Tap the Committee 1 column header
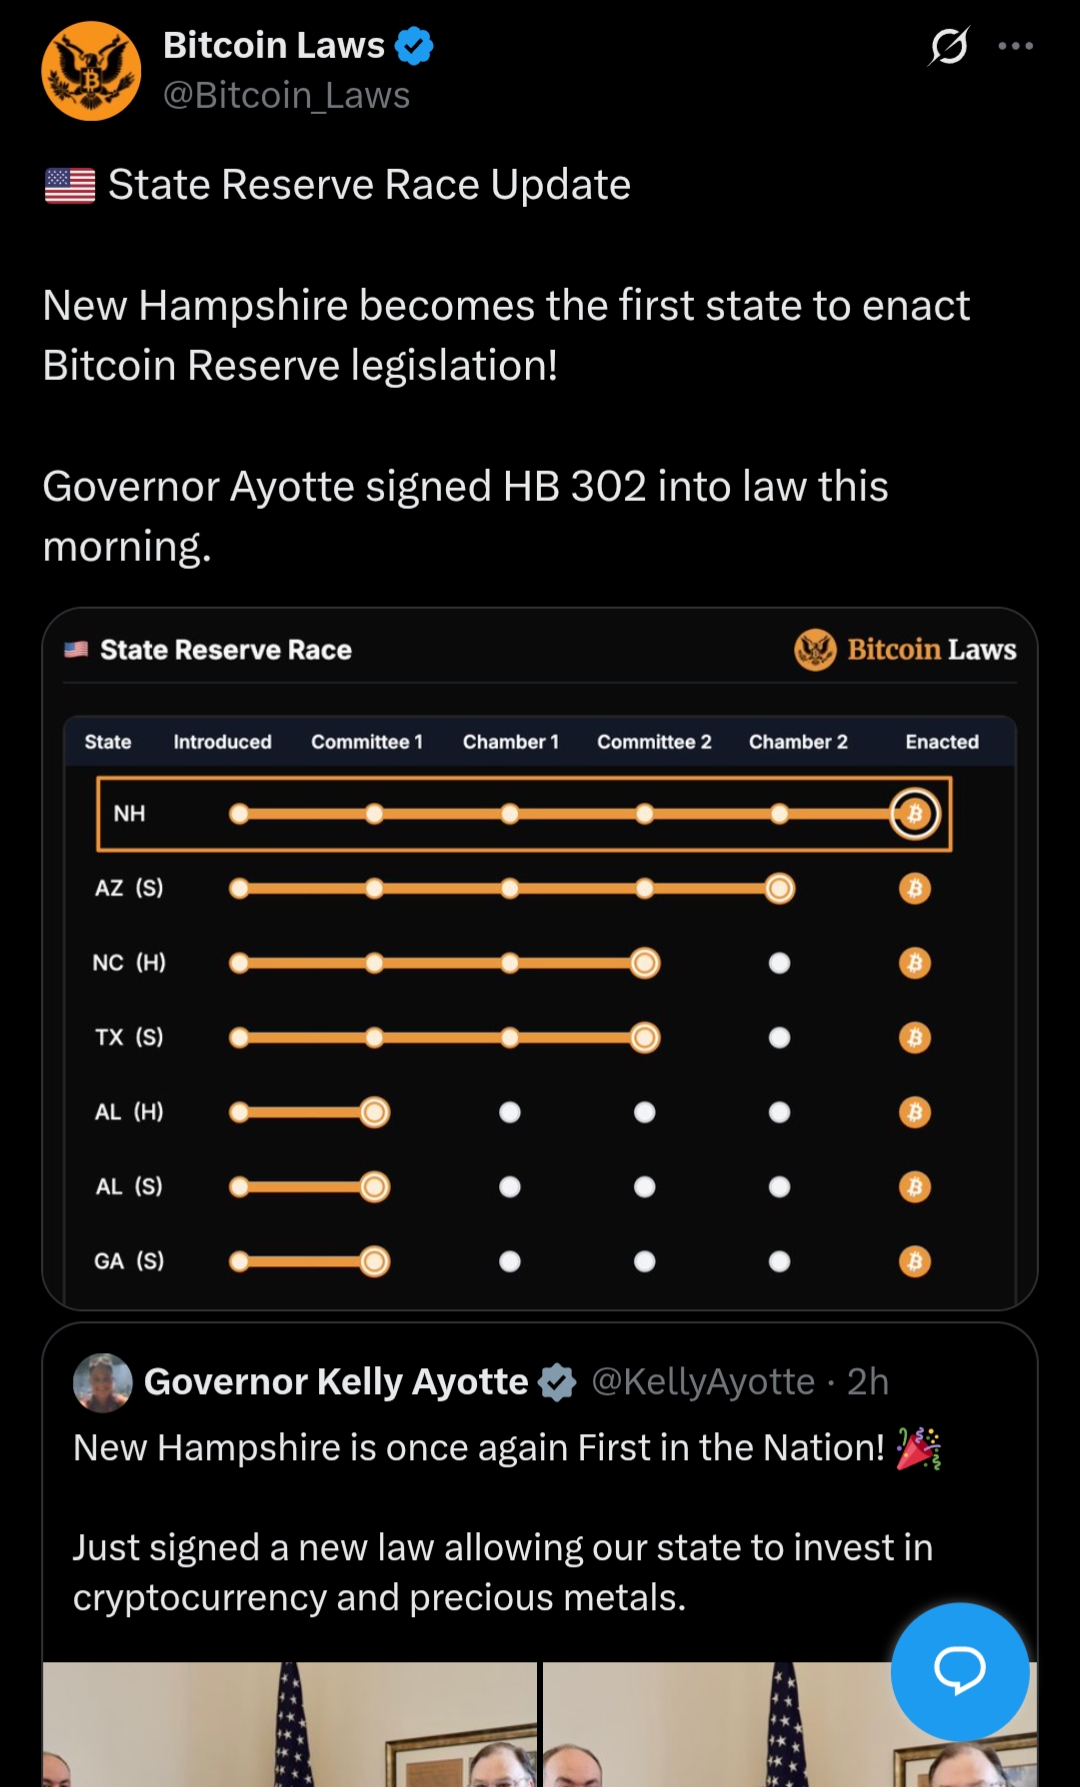The image size is (1080, 1787). 366,742
